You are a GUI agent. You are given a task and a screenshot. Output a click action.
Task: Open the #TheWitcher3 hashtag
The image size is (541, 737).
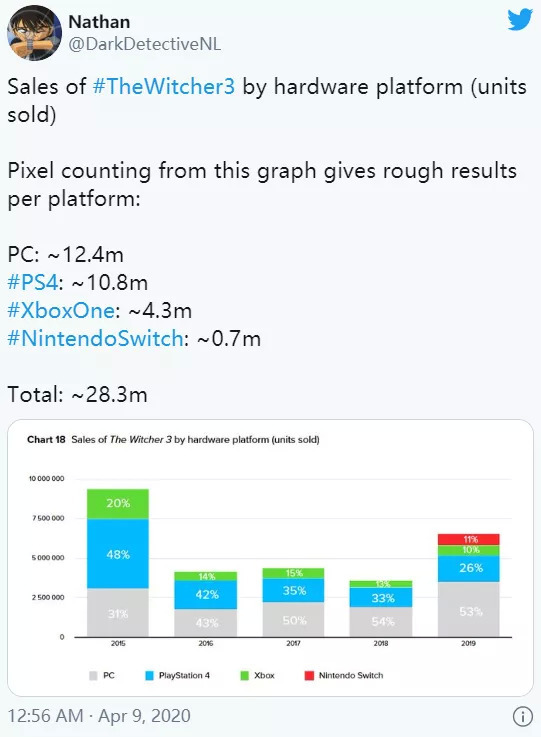(x=164, y=86)
